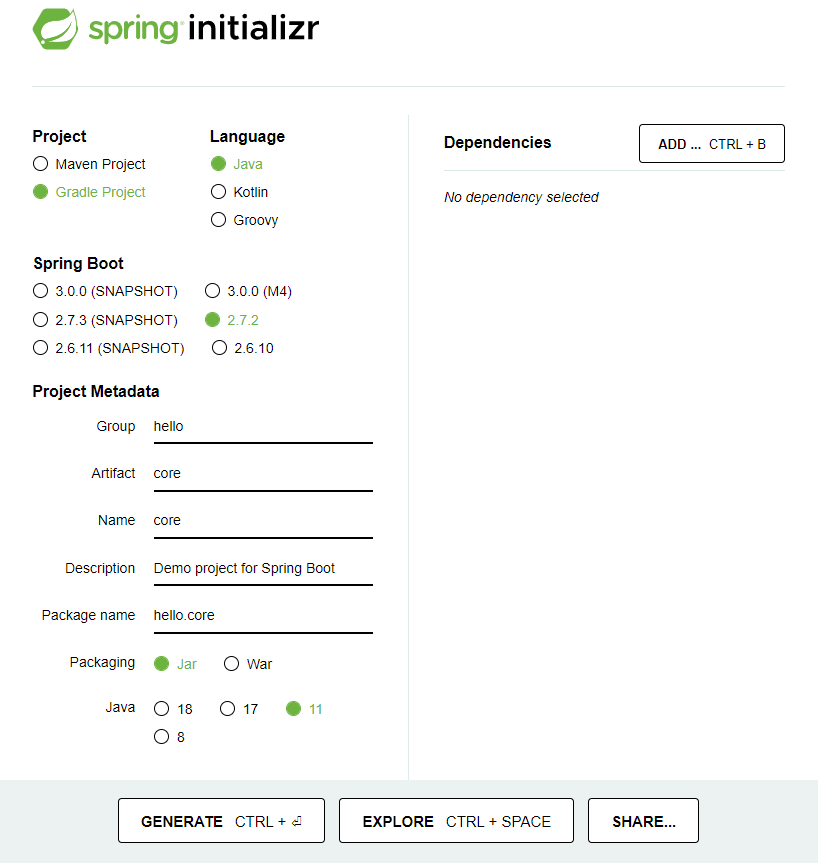Viewport: 818px width, 863px height.
Task: Click the Project section heading
Action: click(59, 136)
